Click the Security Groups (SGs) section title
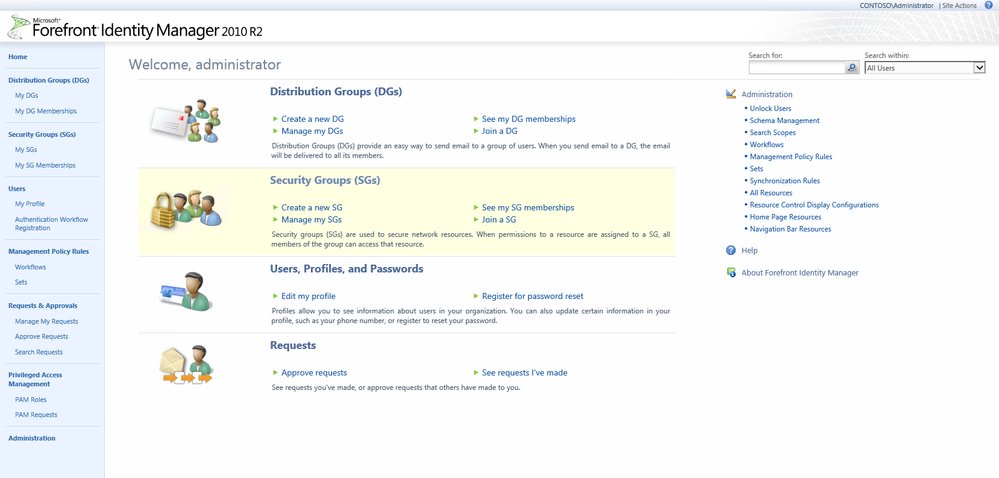The height and width of the screenshot is (478, 999). 325,180
